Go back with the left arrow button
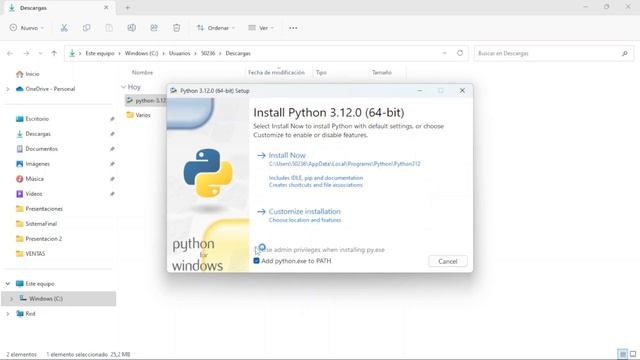The height and width of the screenshot is (360, 640). coord(10,53)
